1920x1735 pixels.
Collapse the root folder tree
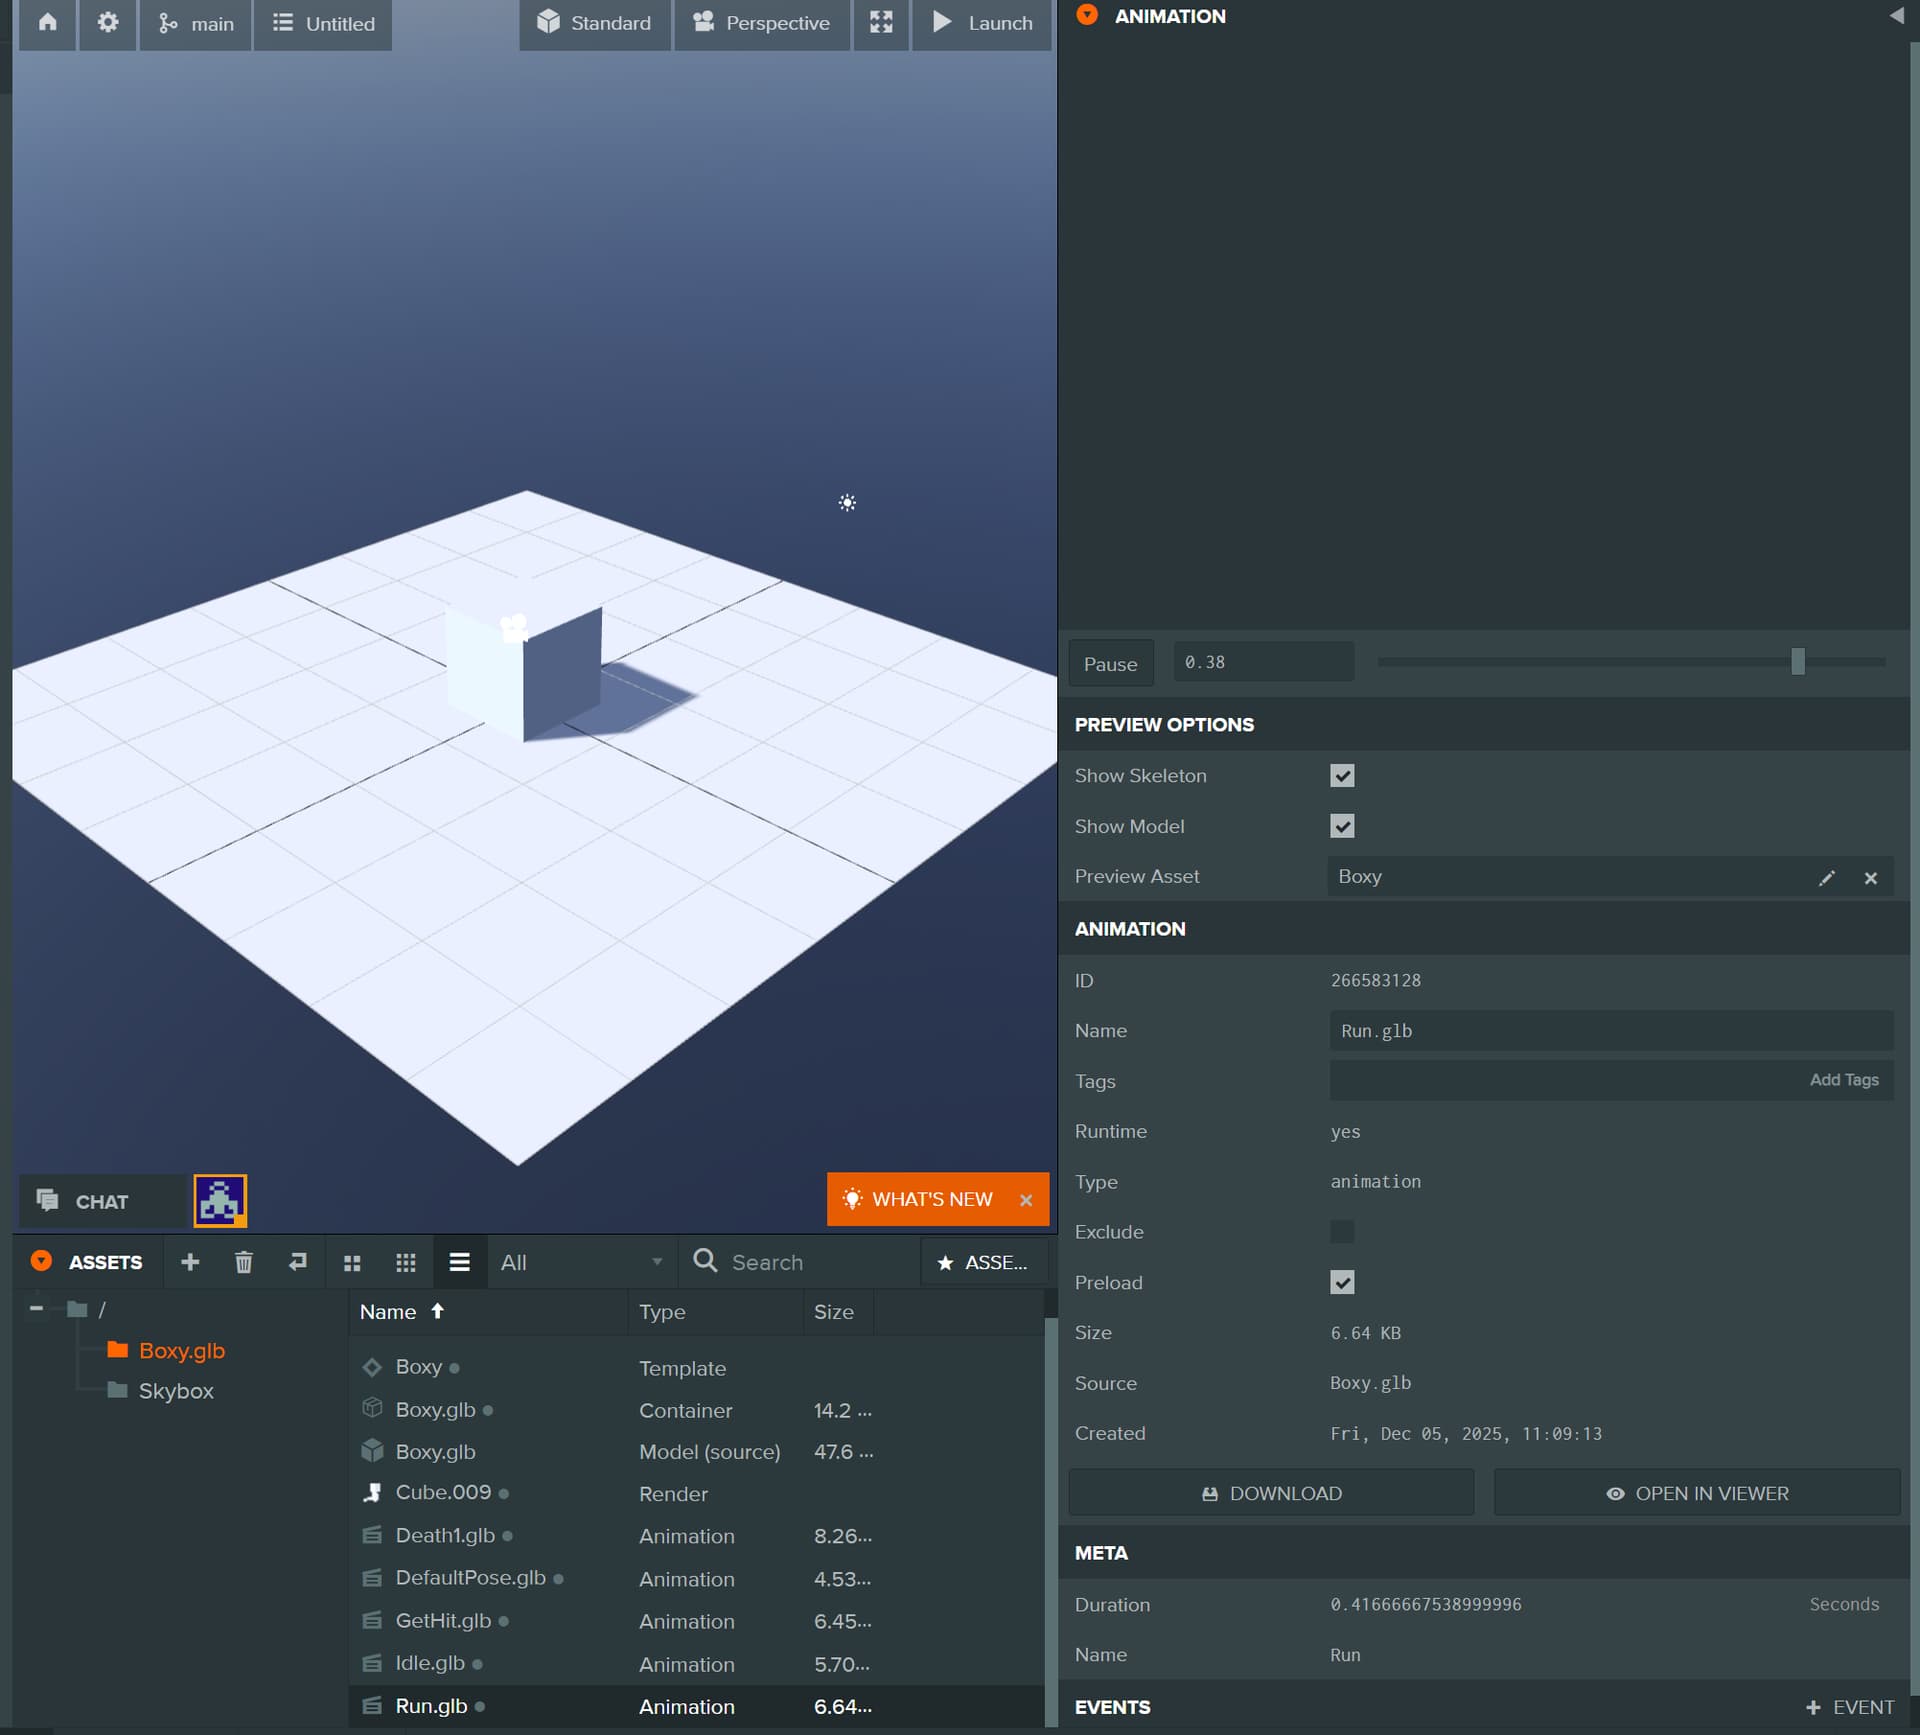pos(36,1309)
